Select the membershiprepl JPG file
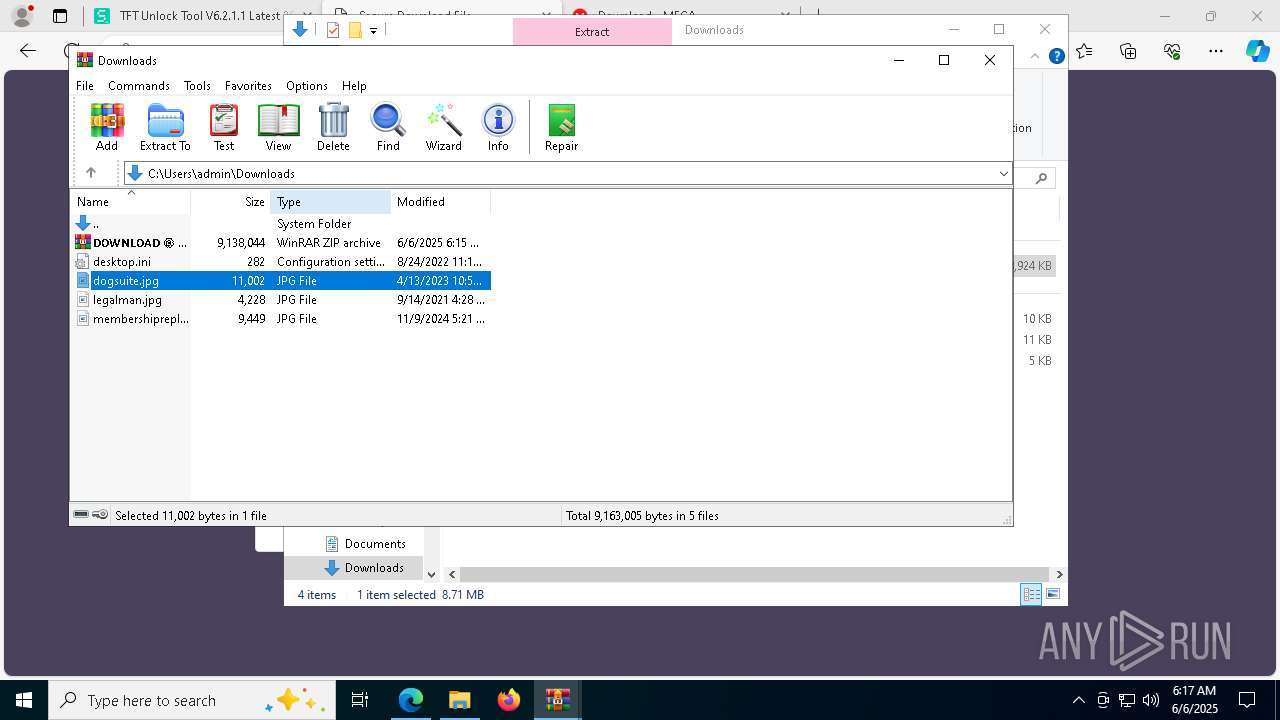 [x=281, y=319]
